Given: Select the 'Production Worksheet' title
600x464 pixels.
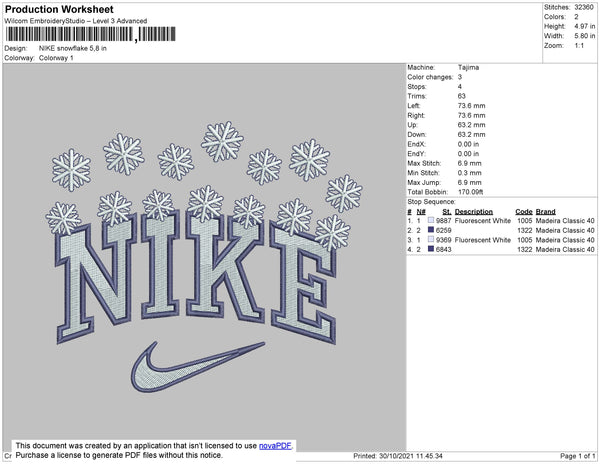Looking at the screenshot, I should tap(59, 9).
